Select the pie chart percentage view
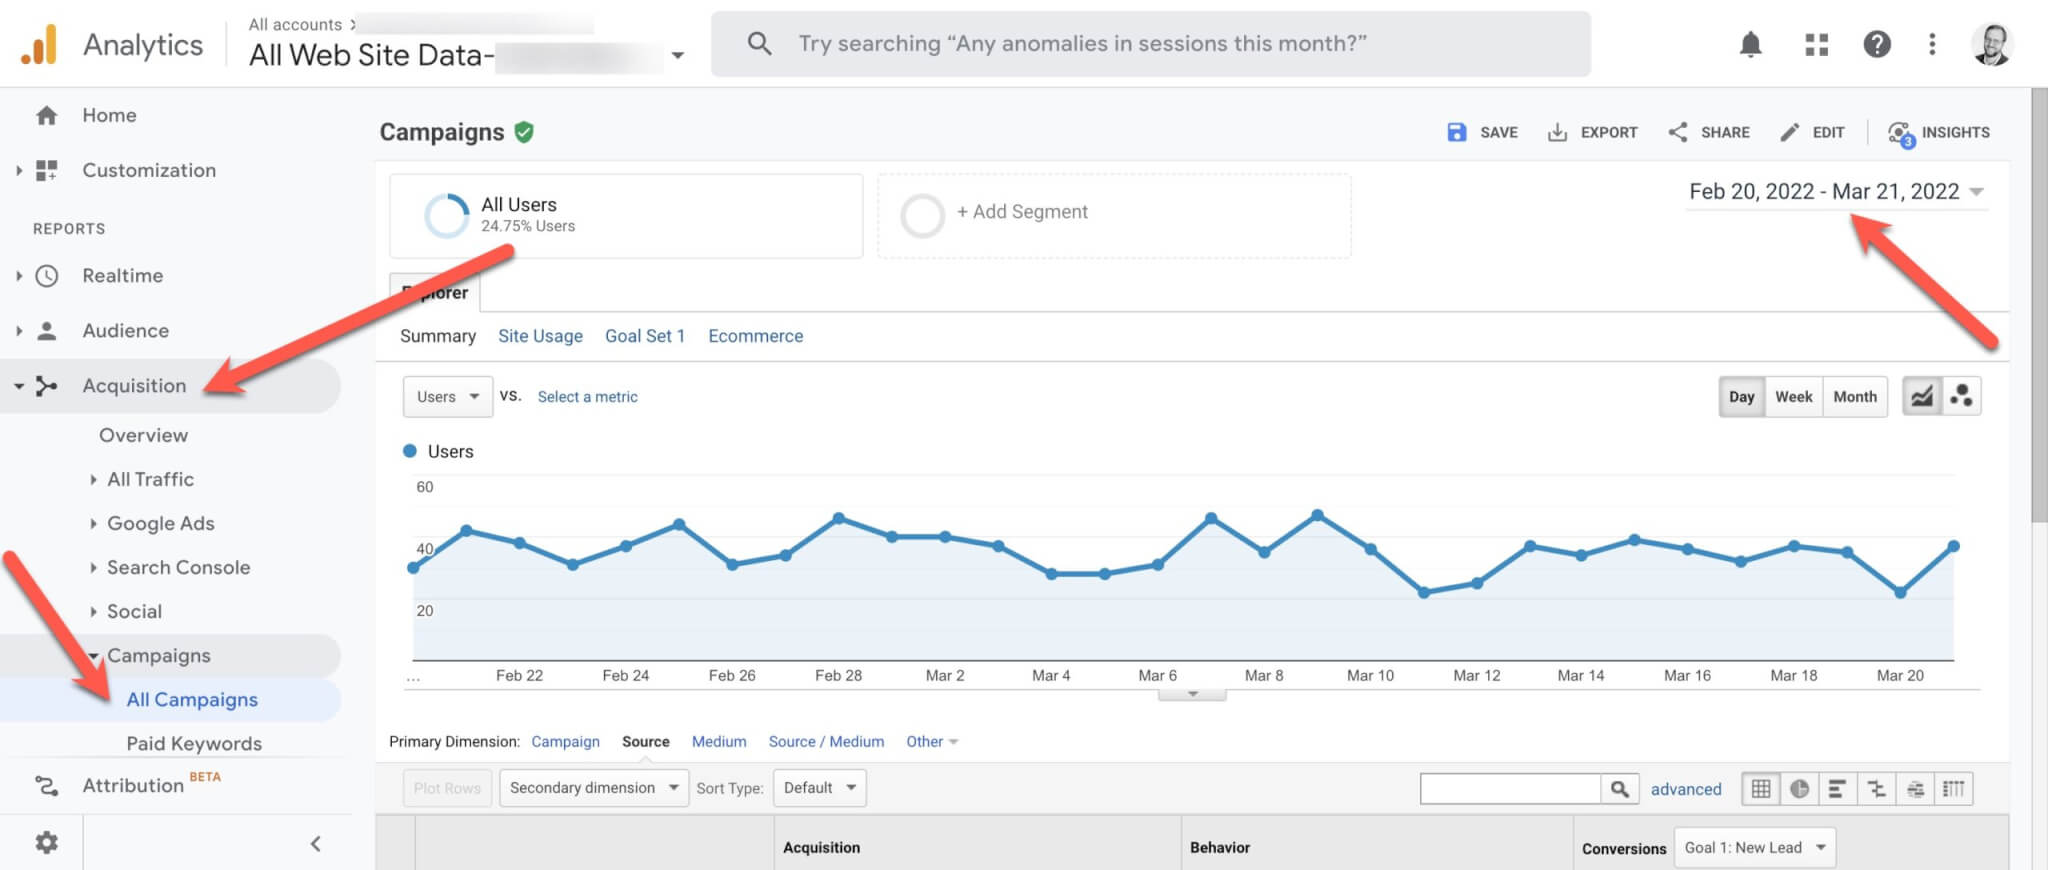Viewport: 2048px width, 870px height. click(1799, 789)
